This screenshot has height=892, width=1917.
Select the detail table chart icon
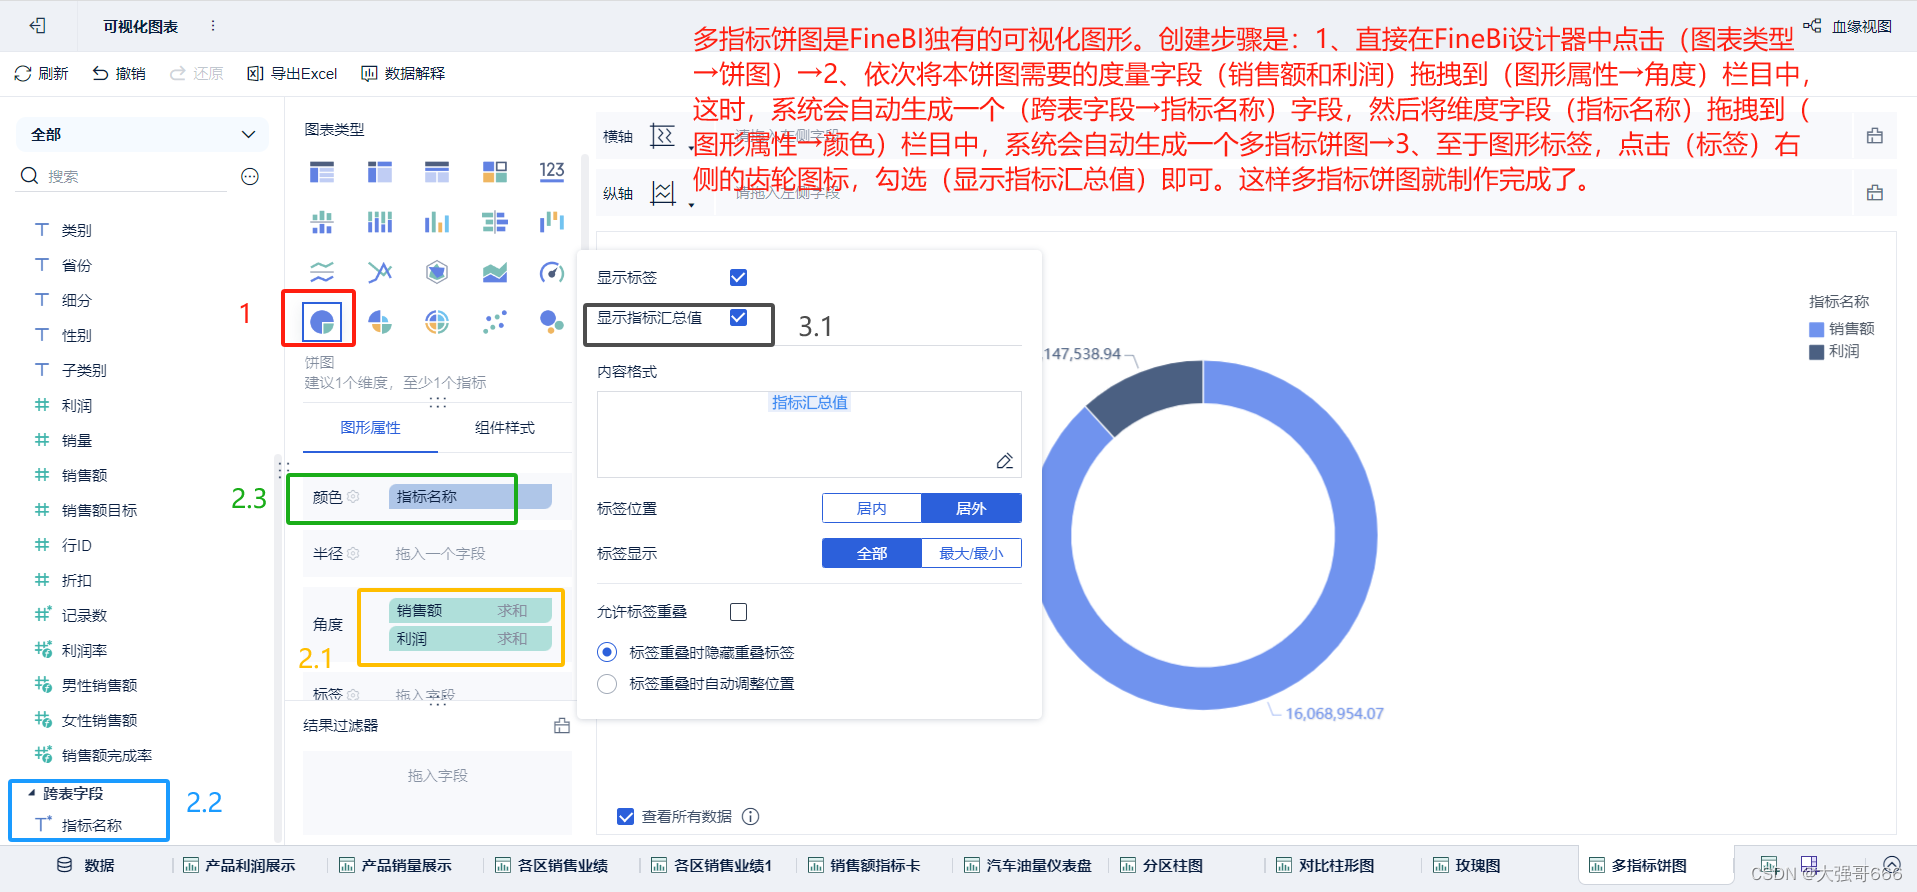pos(437,172)
